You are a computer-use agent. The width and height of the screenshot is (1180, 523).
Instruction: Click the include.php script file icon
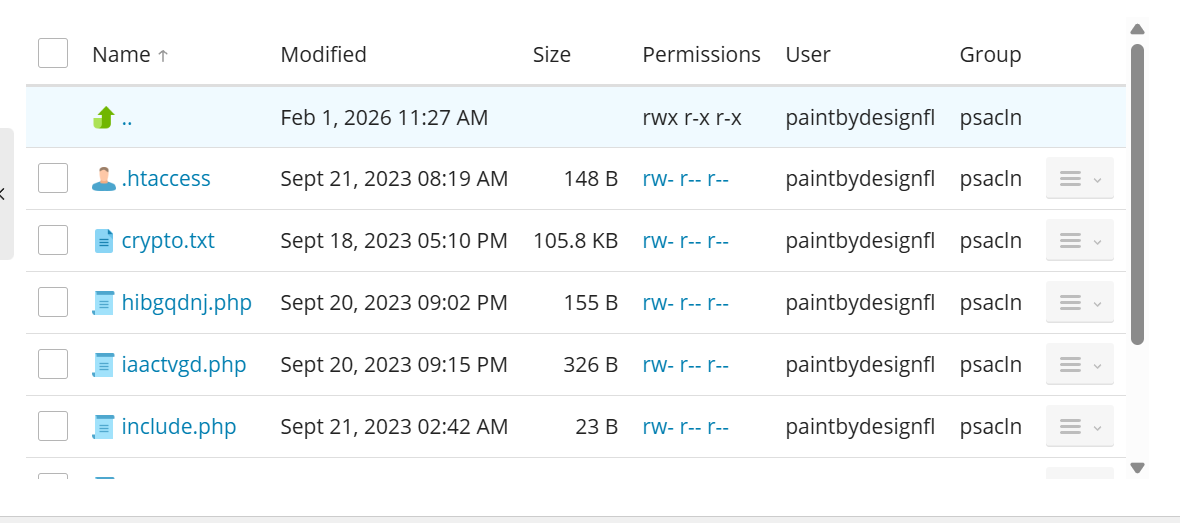pos(104,427)
